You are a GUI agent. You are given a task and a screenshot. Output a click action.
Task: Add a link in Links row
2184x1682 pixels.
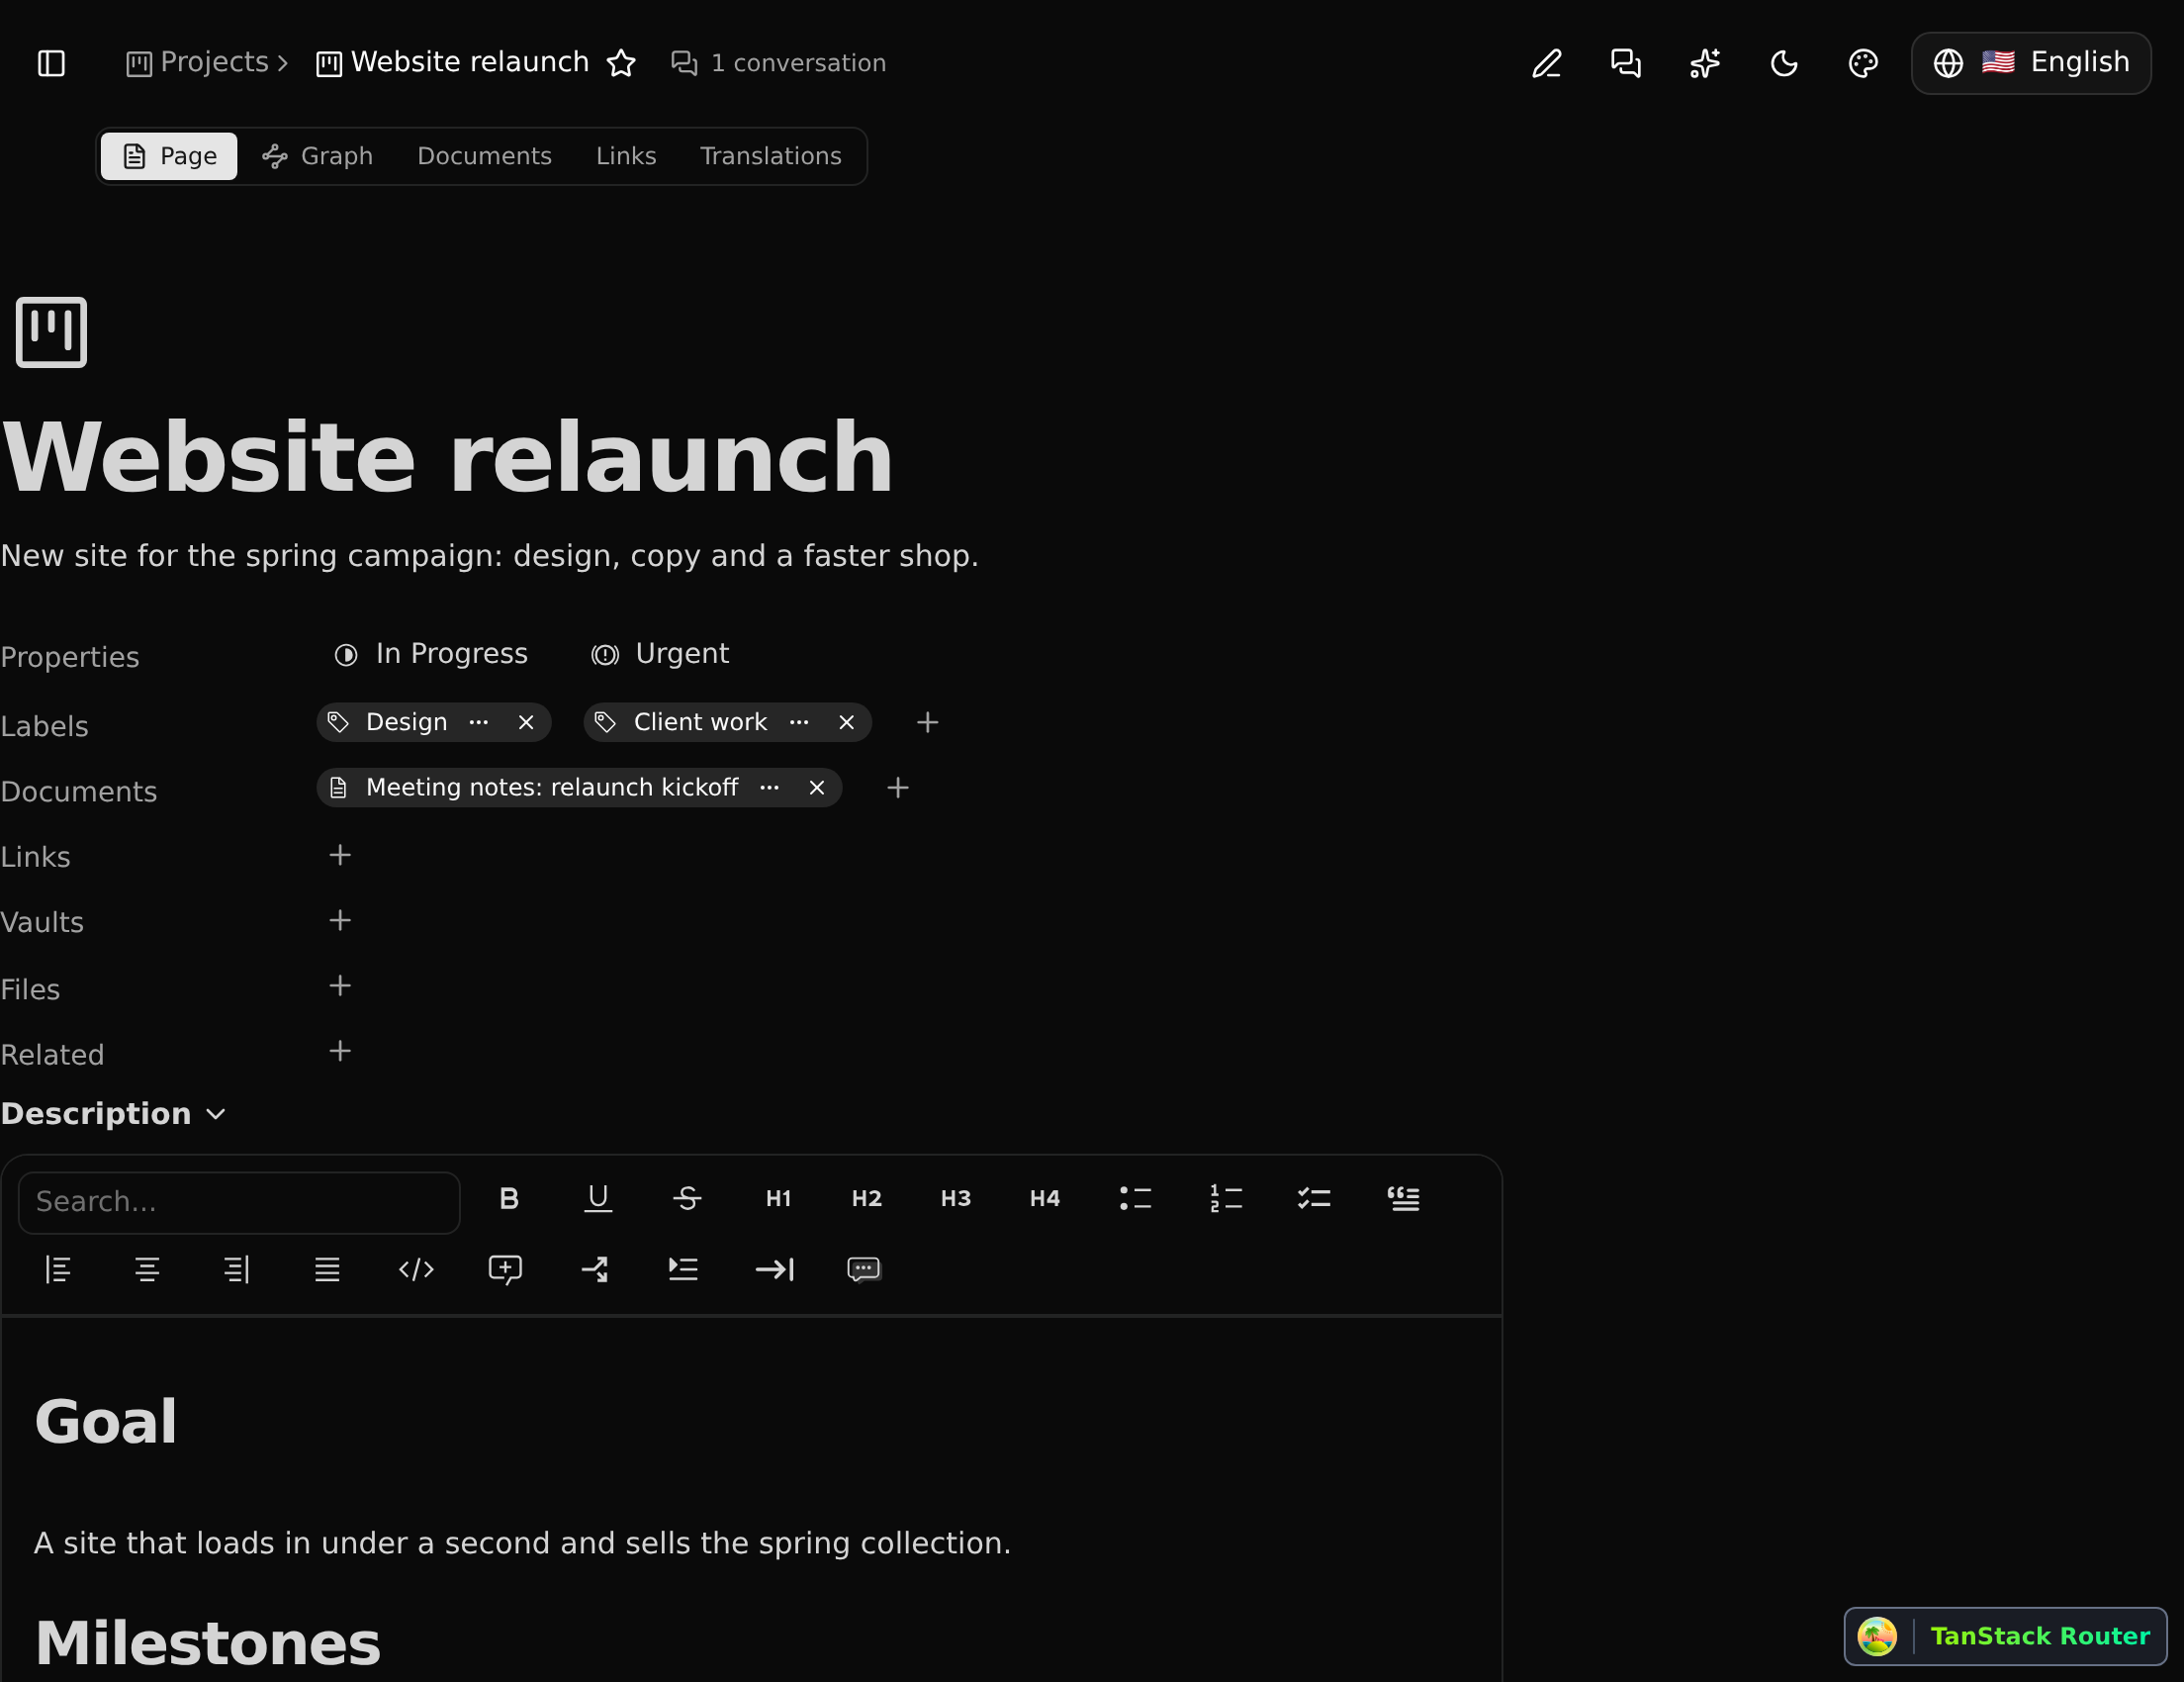(340, 855)
